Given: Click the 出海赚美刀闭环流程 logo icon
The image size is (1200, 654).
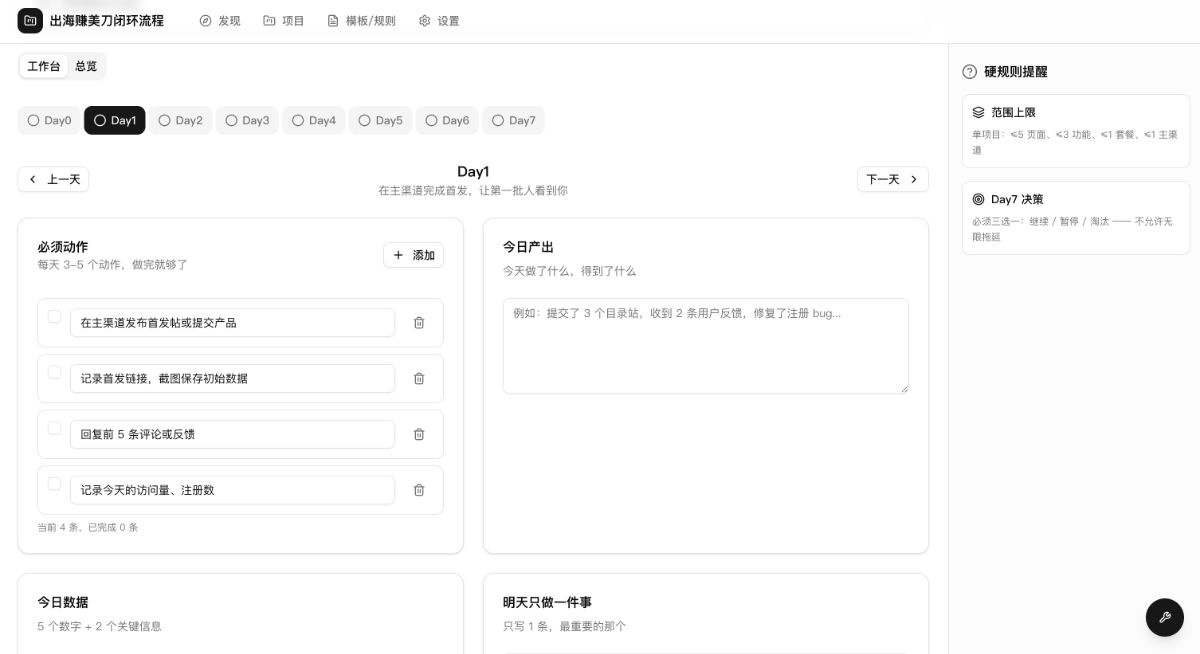Looking at the screenshot, I should coord(30,20).
